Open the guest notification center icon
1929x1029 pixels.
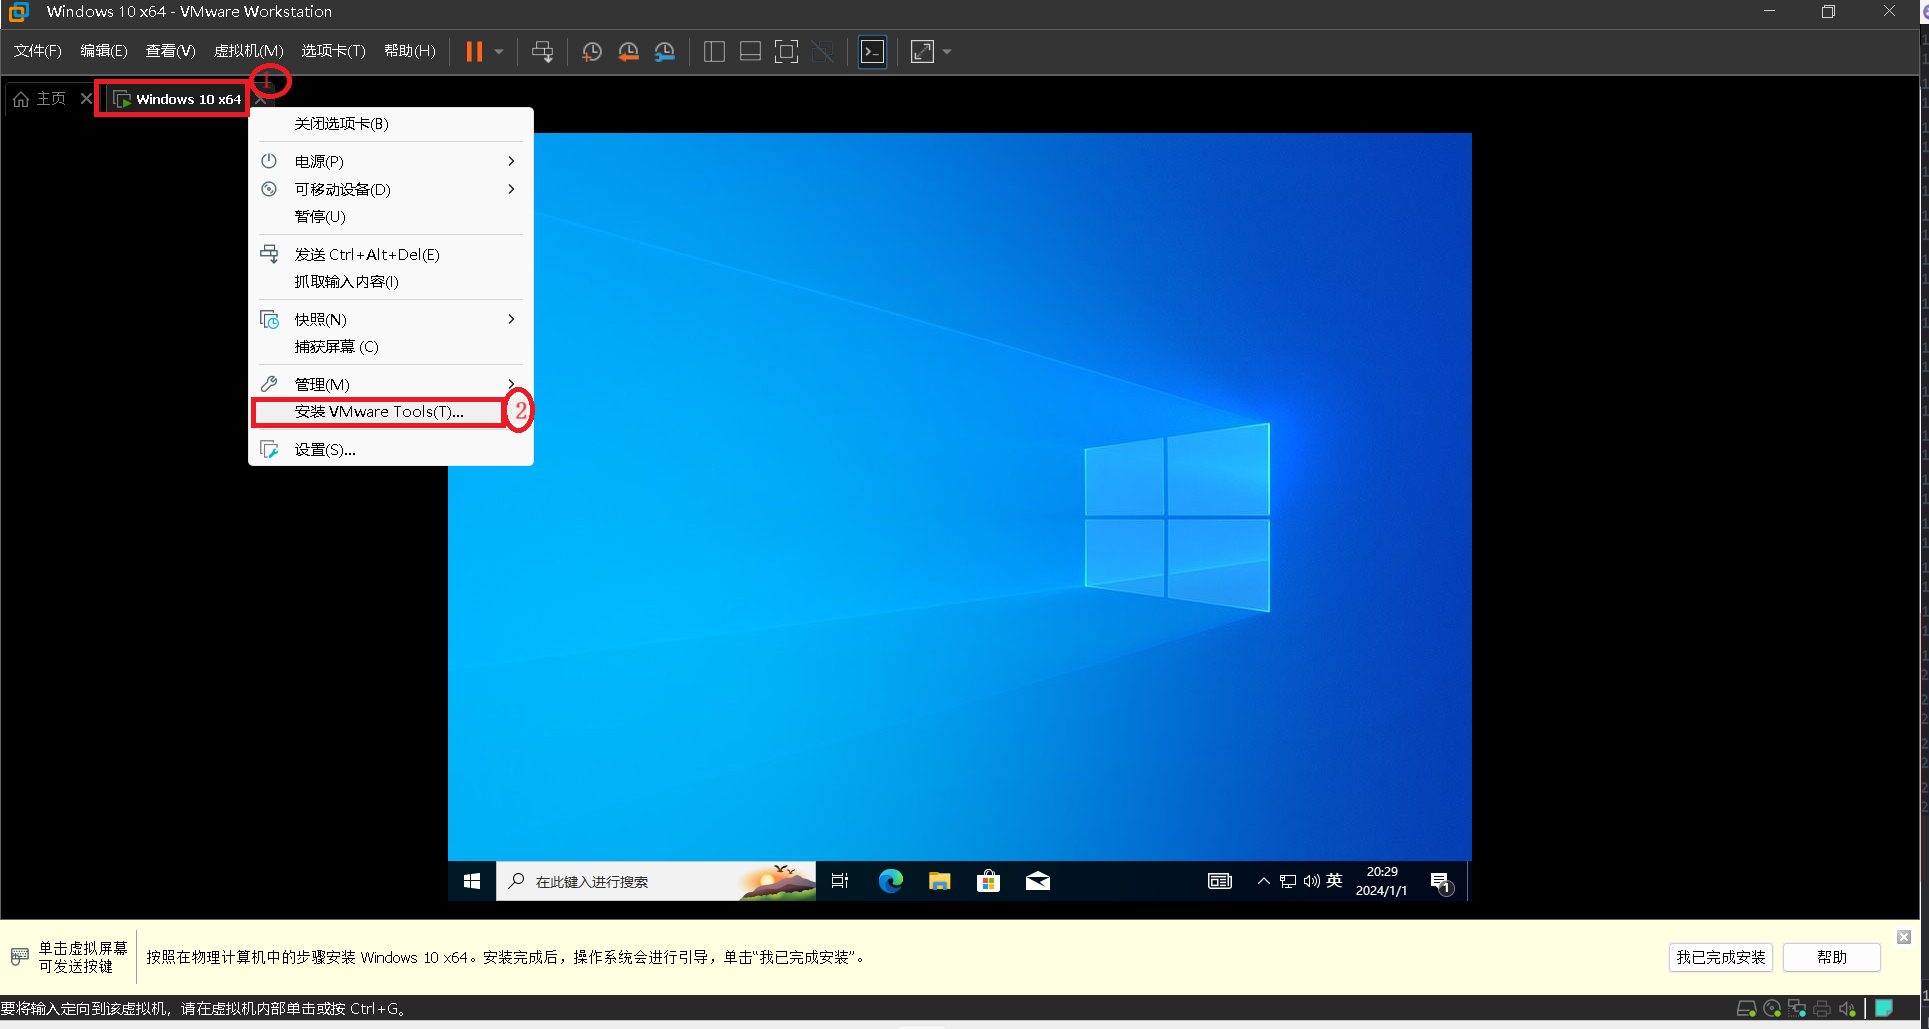[1440, 882]
